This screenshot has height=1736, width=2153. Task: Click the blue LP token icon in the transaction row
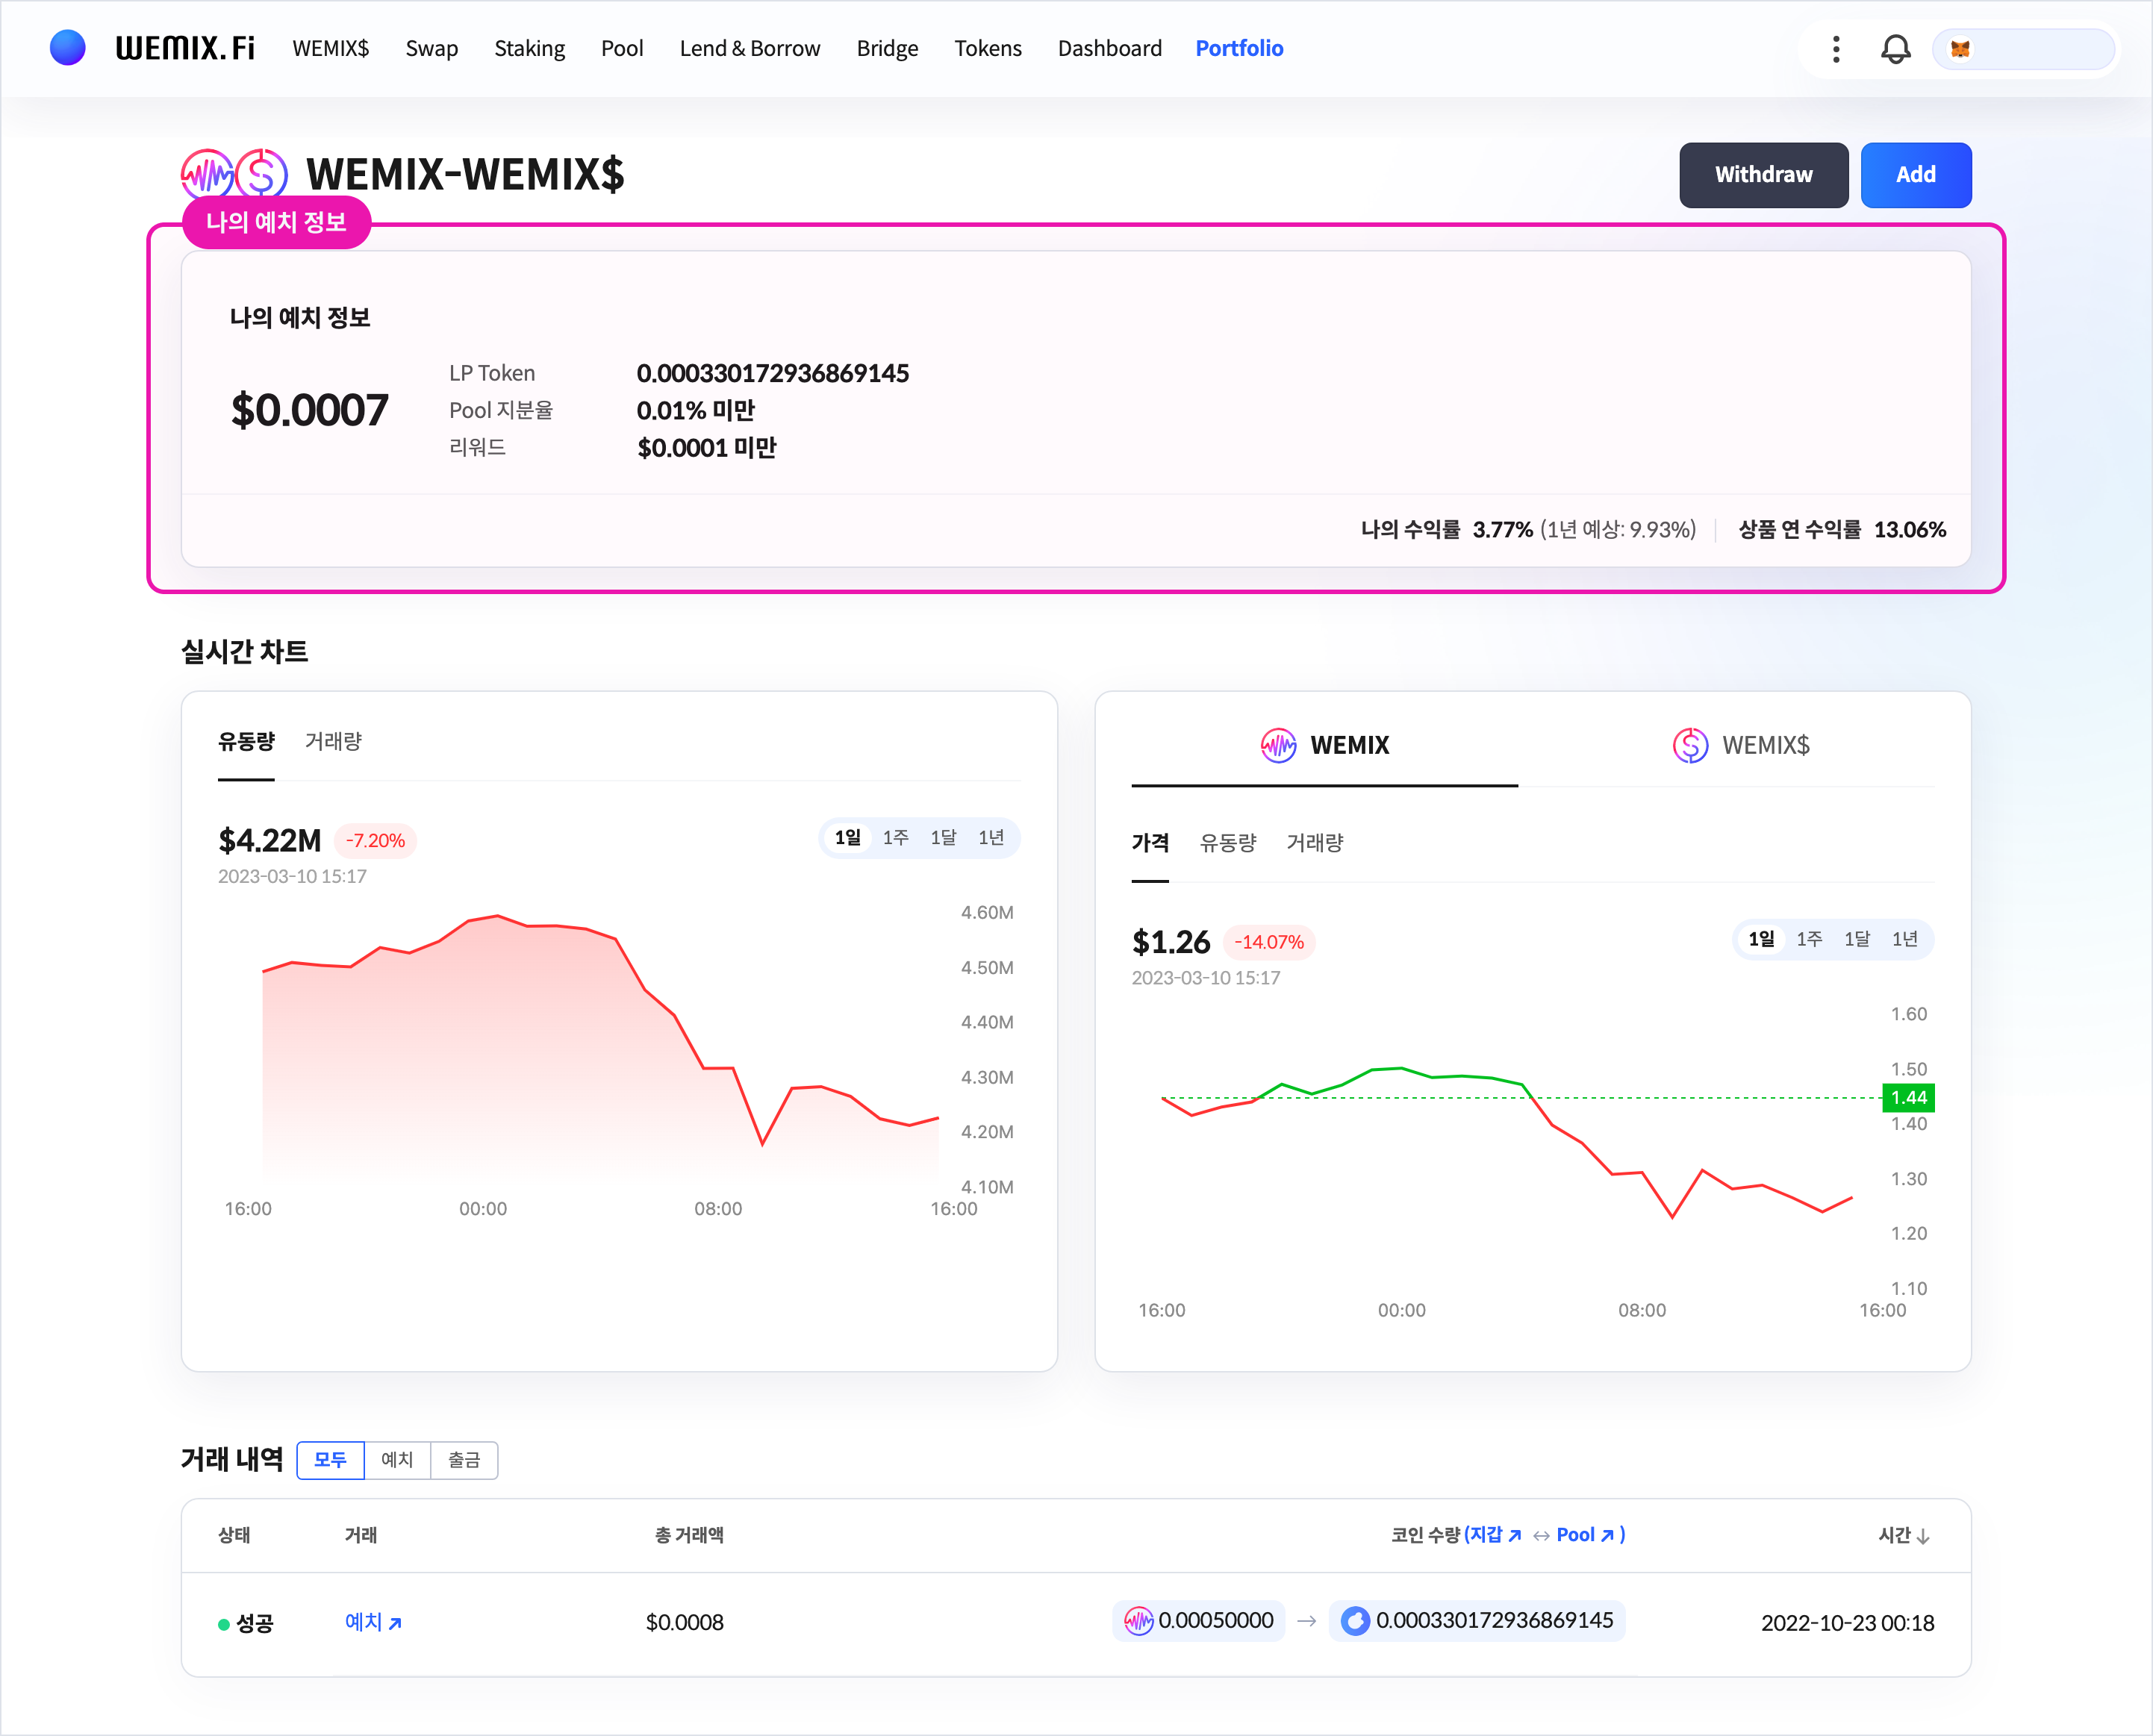coord(1355,1621)
